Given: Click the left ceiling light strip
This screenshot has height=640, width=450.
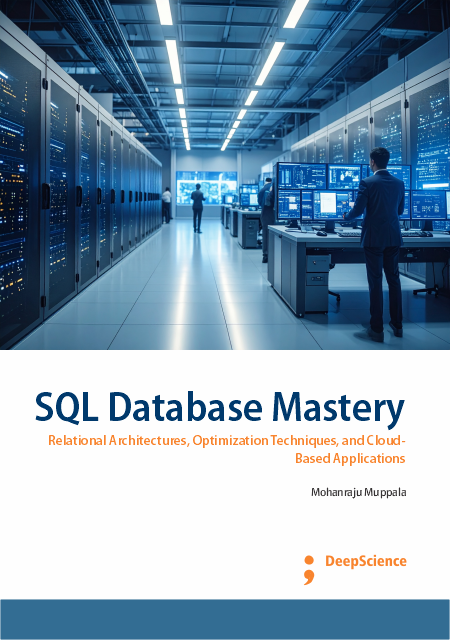Looking at the screenshot, I should point(174,73).
